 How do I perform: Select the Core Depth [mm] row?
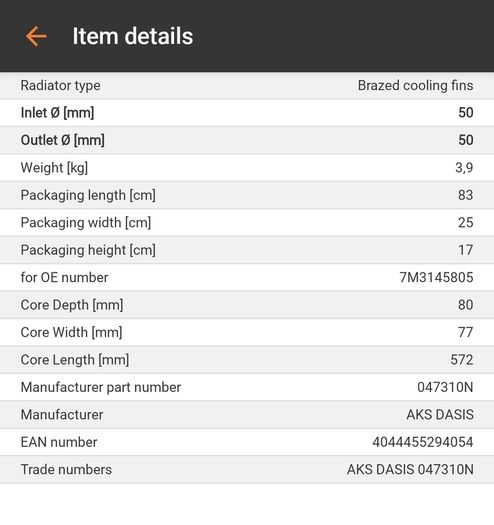(x=247, y=305)
